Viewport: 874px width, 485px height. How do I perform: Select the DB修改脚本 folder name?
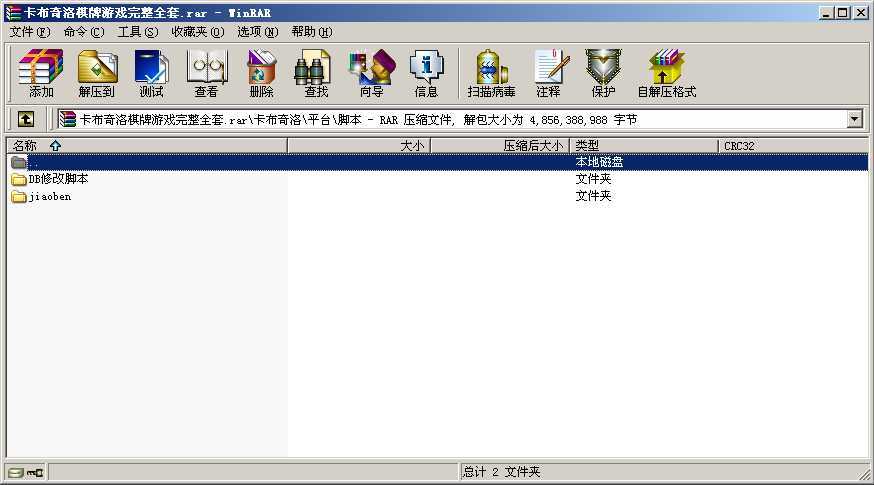click(58, 179)
